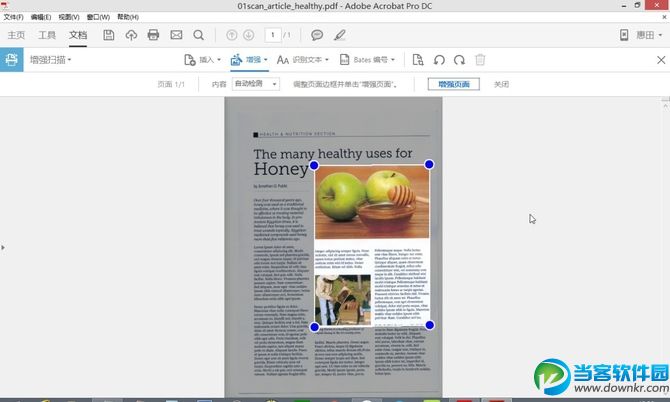Open the 识别文本 dropdown
Screen dimensions: 670x402
tap(303, 60)
